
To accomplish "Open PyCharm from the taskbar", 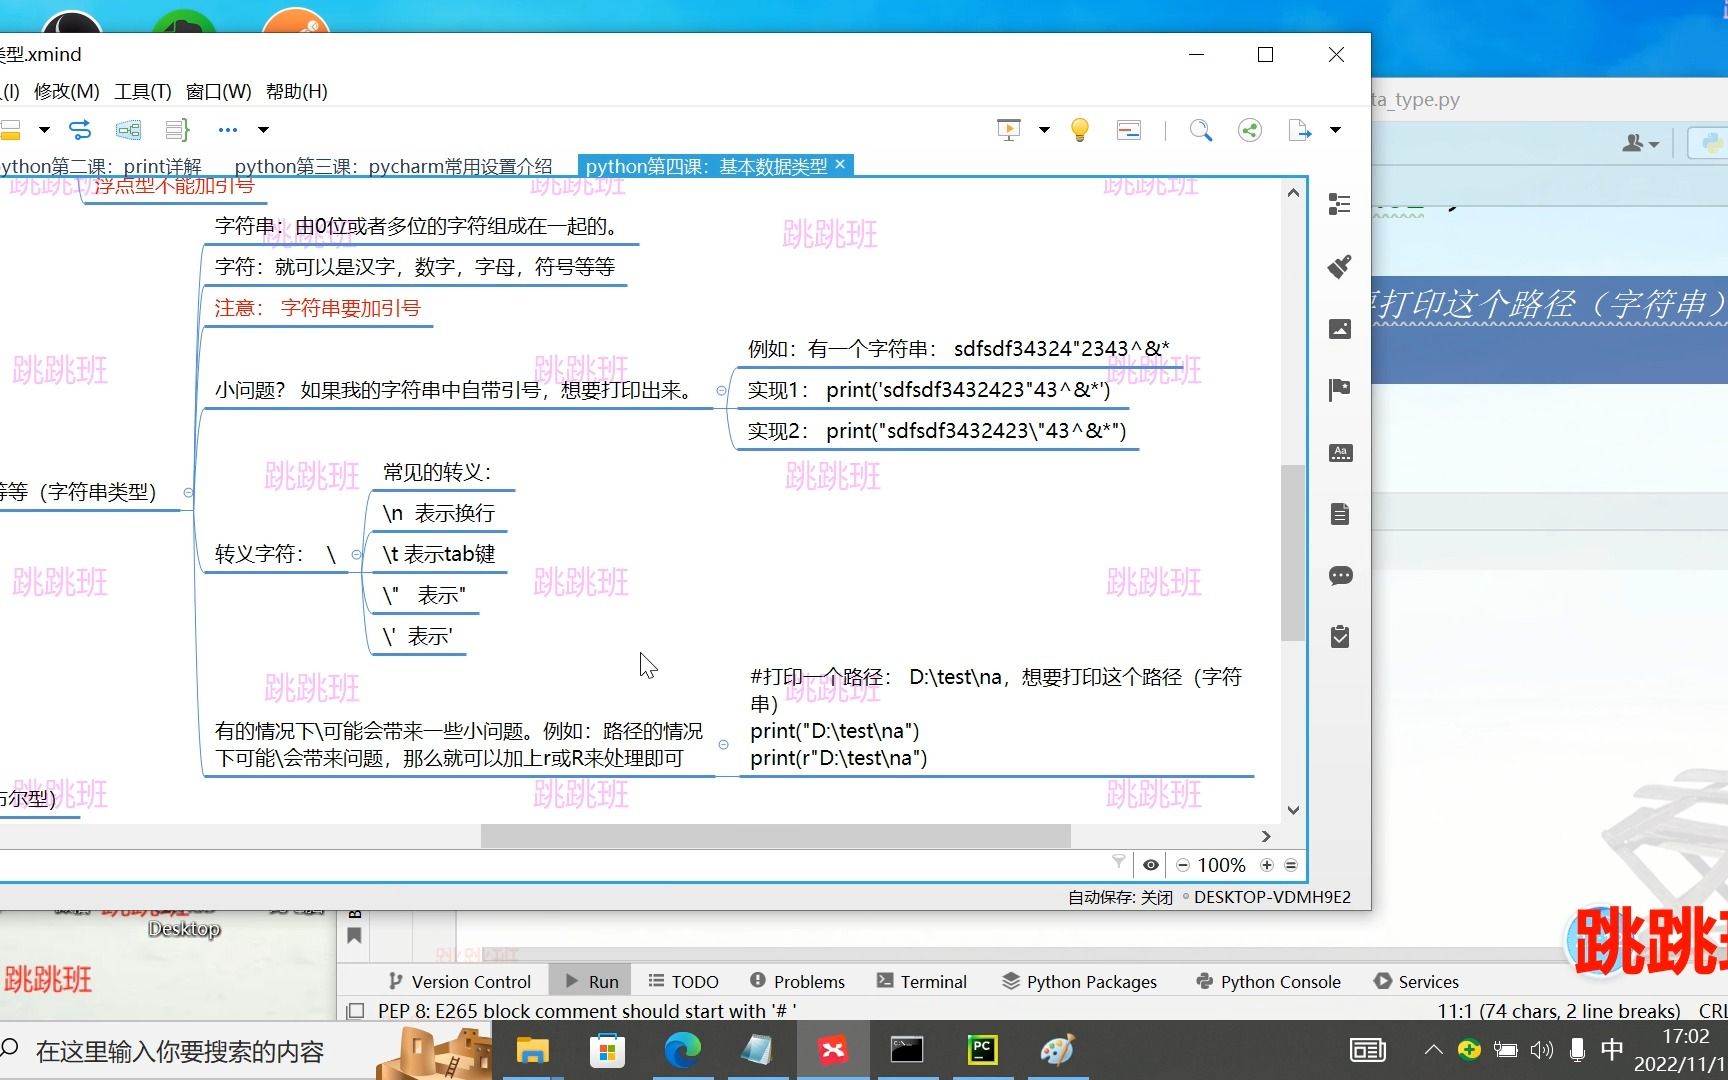I will pyautogui.click(x=982, y=1050).
